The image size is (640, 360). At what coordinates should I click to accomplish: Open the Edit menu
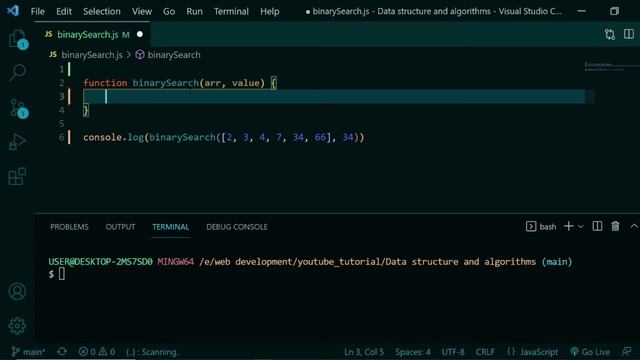pyautogui.click(x=64, y=11)
